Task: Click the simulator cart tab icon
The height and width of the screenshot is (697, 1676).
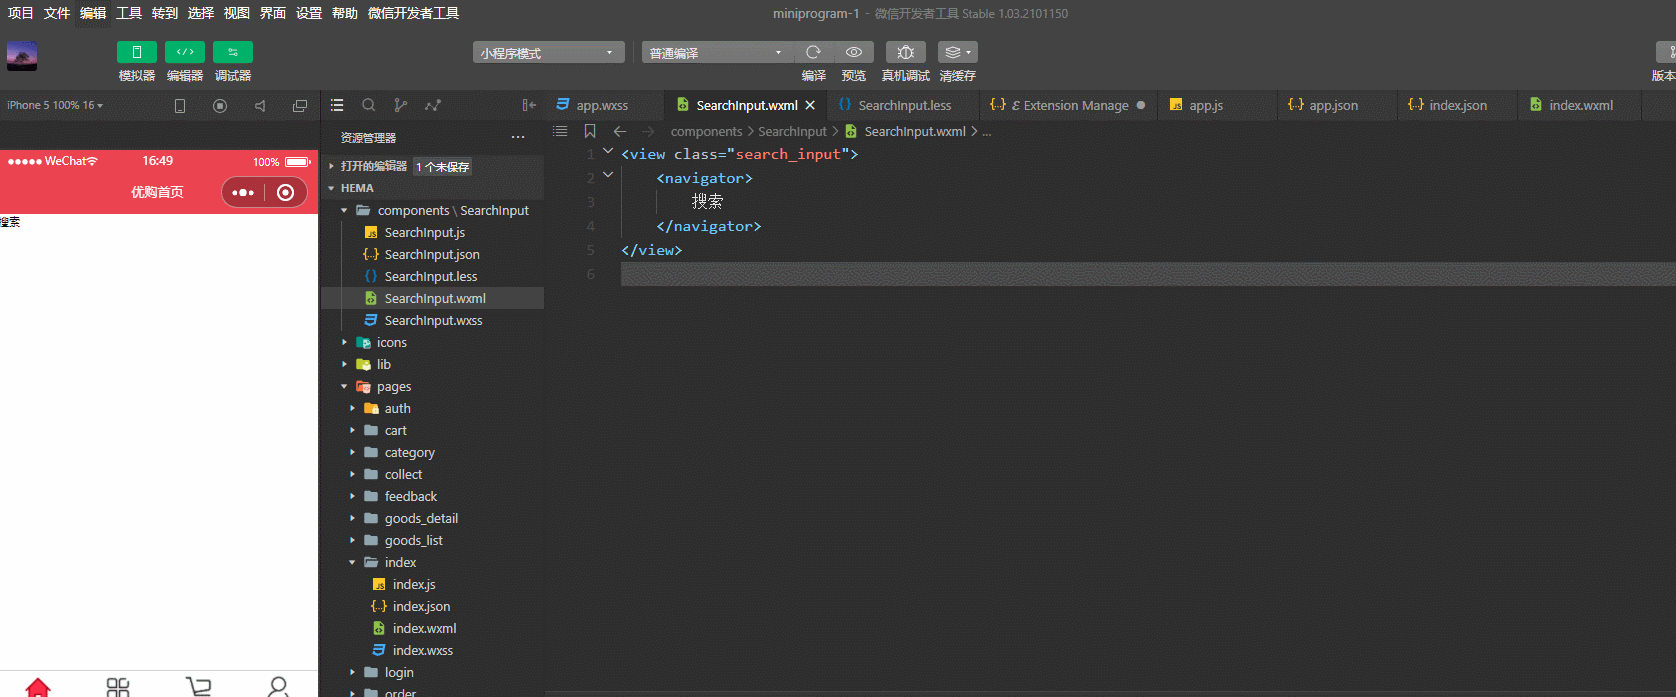Action: (x=198, y=687)
